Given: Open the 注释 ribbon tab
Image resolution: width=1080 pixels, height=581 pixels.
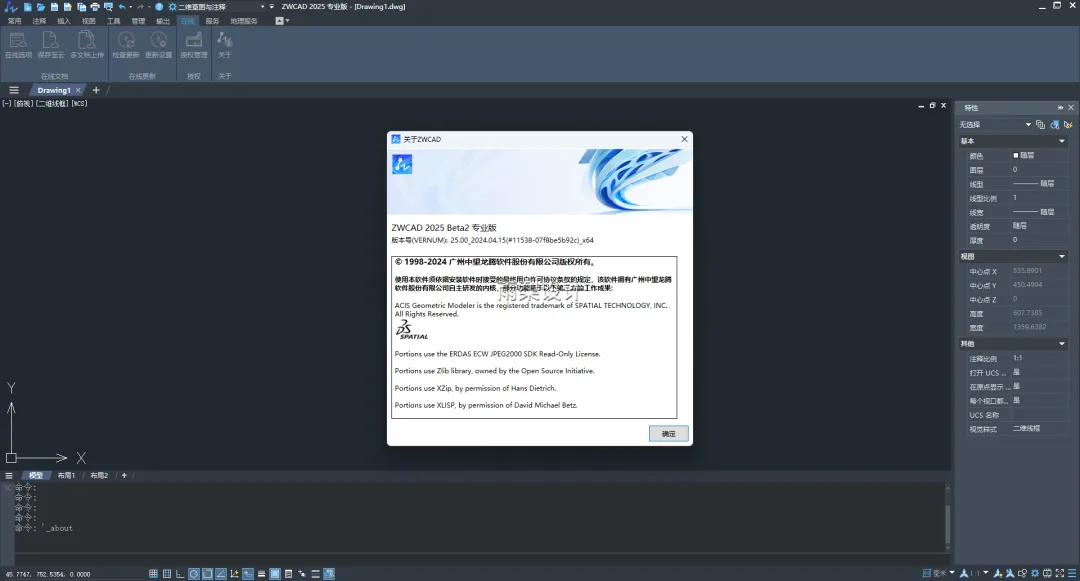Looking at the screenshot, I should pyautogui.click(x=39, y=21).
